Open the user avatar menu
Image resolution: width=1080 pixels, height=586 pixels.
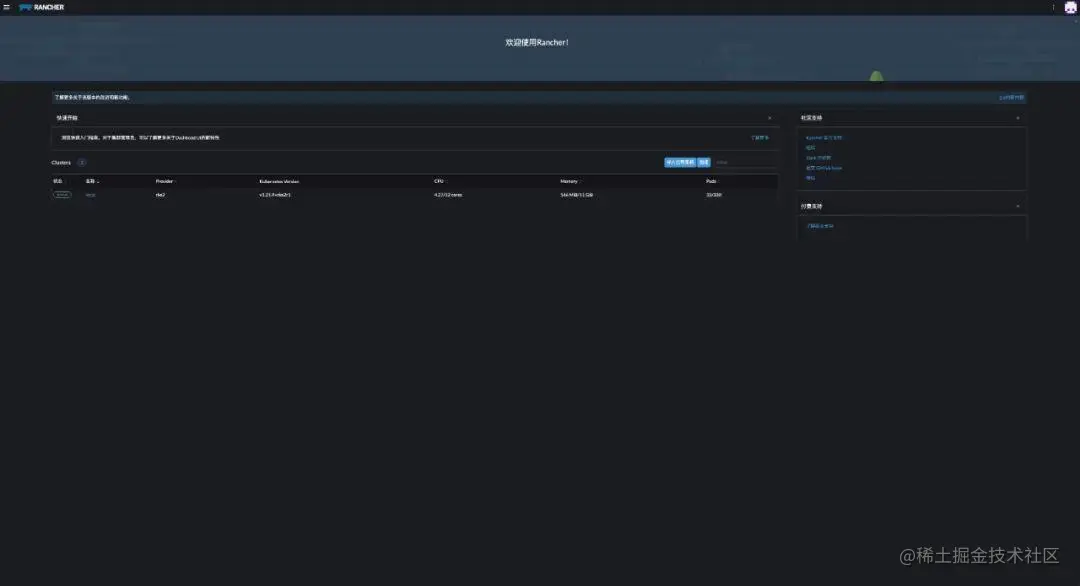1070,8
